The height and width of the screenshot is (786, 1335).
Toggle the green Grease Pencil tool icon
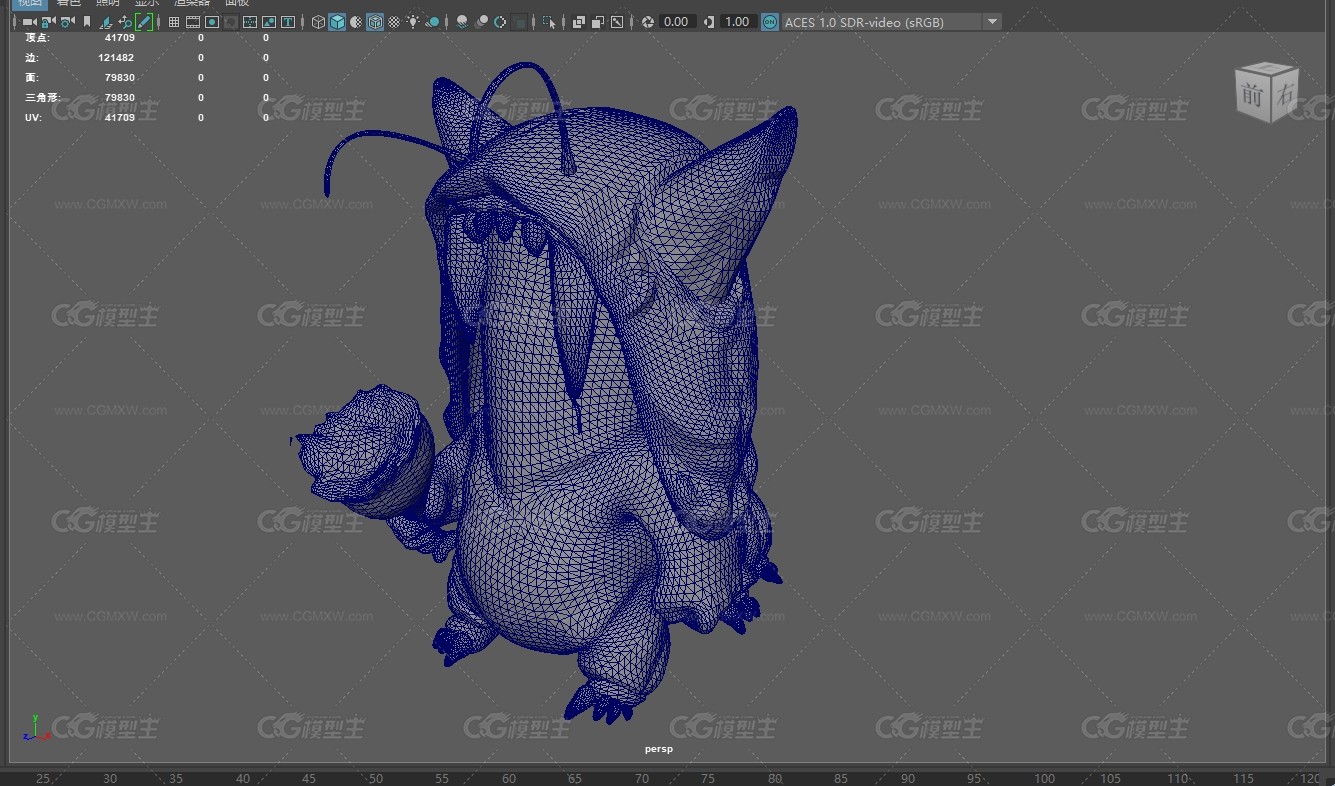[x=144, y=21]
